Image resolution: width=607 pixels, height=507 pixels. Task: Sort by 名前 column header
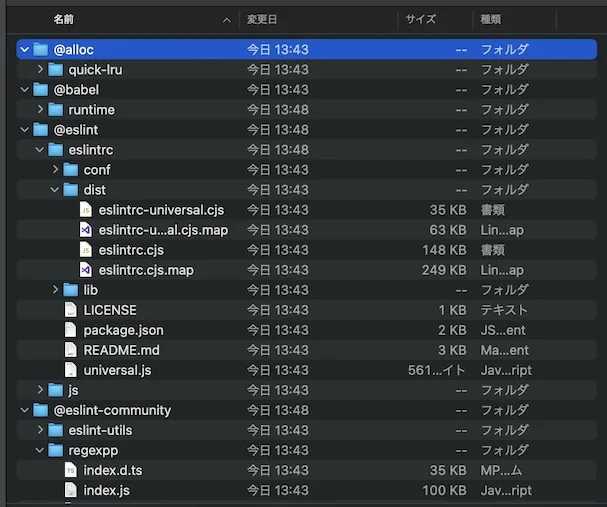coord(63,19)
